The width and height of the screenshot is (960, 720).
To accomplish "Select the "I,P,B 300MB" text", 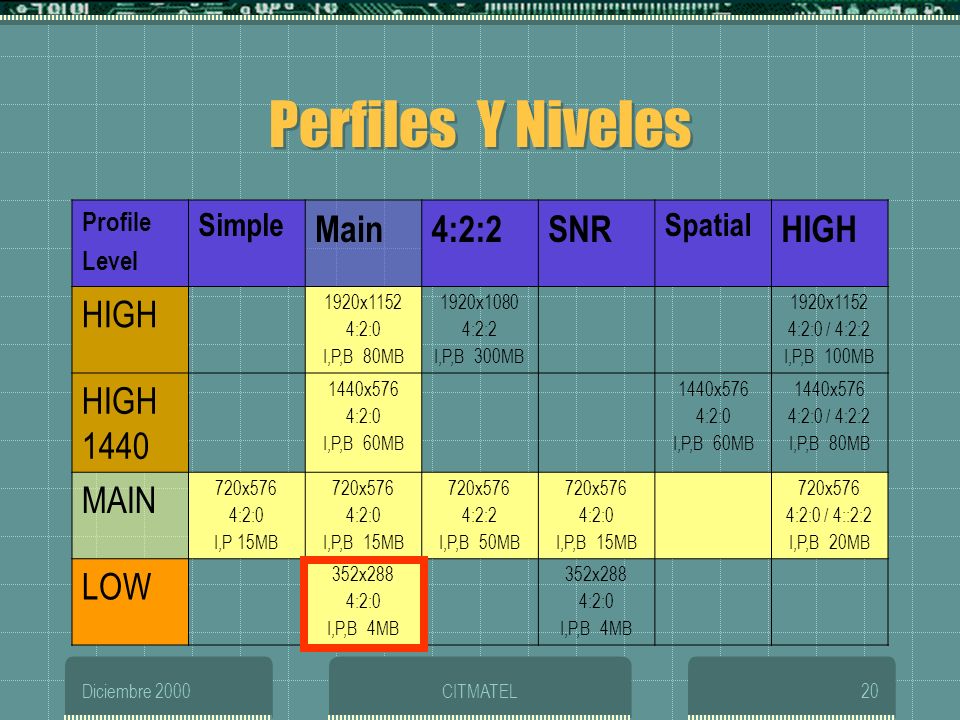I will click(x=479, y=356).
